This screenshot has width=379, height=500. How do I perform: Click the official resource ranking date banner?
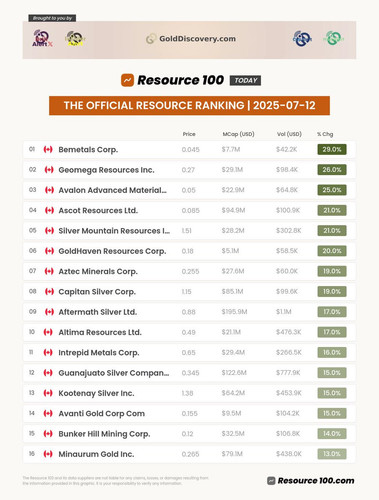click(189, 106)
